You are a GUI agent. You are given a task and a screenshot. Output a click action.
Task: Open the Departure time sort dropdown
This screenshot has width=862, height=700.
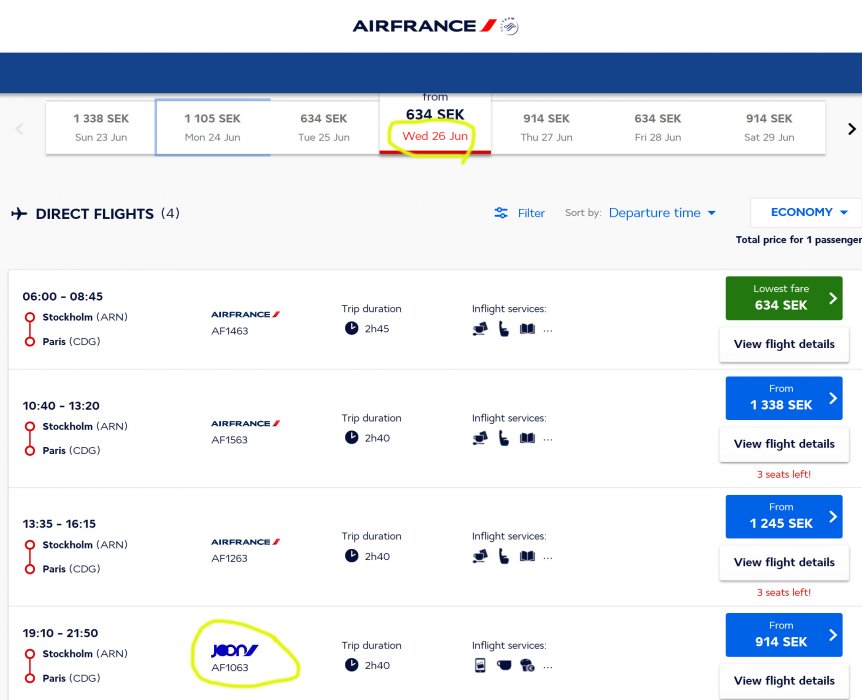(x=662, y=213)
